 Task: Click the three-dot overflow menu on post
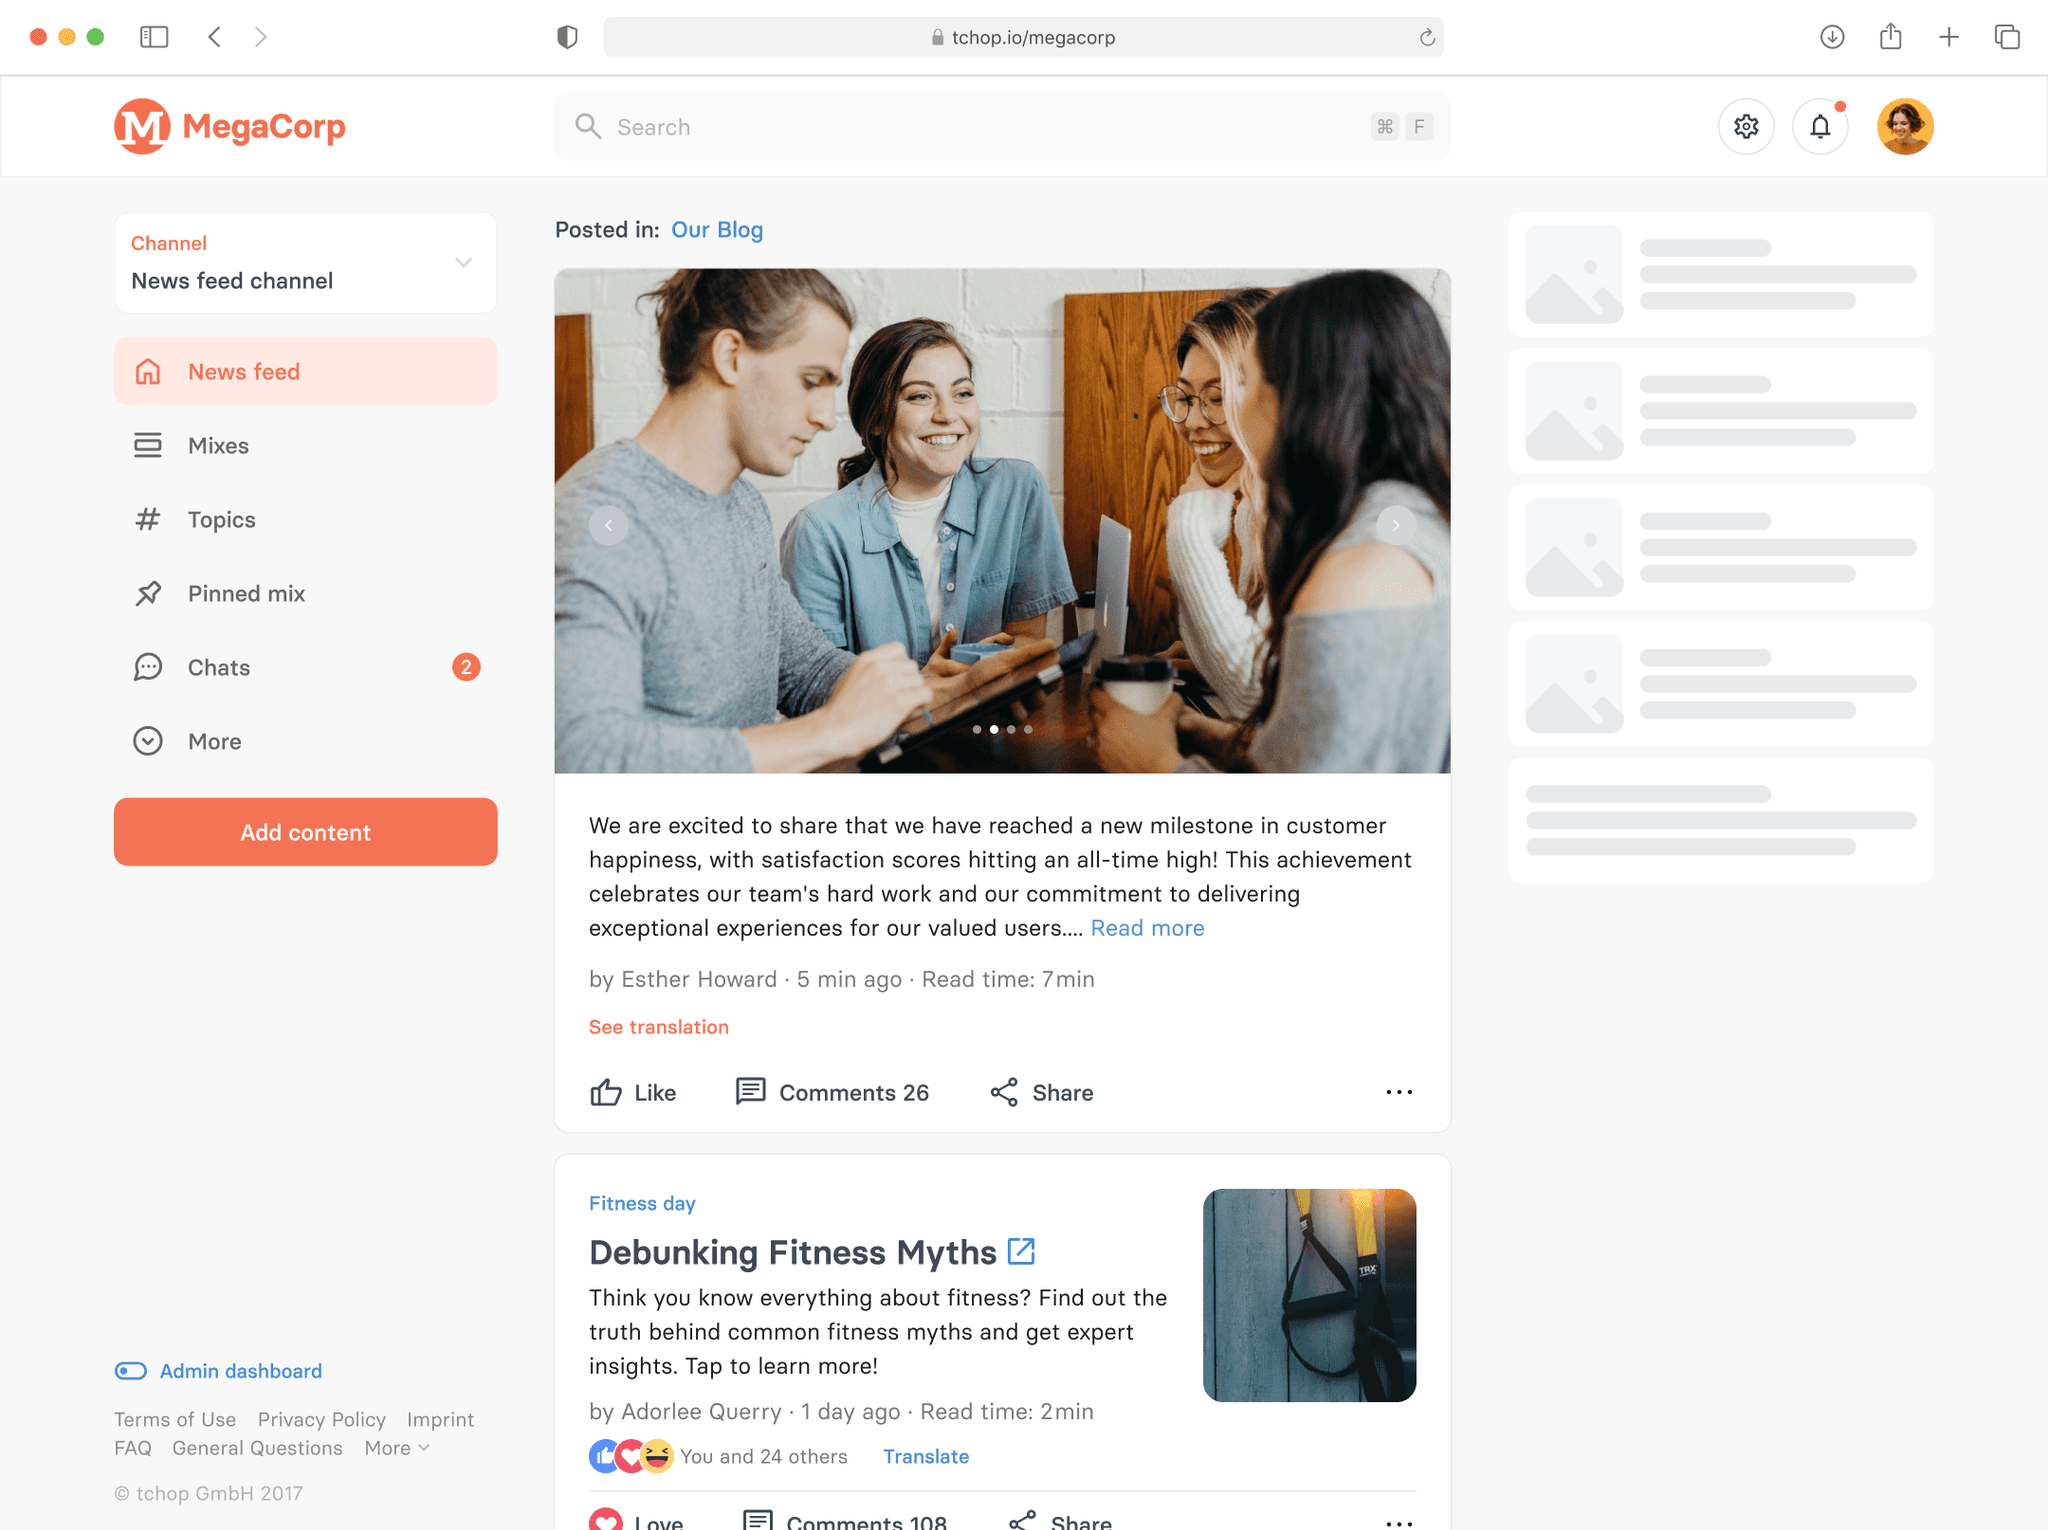[x=1399, y=1093]
